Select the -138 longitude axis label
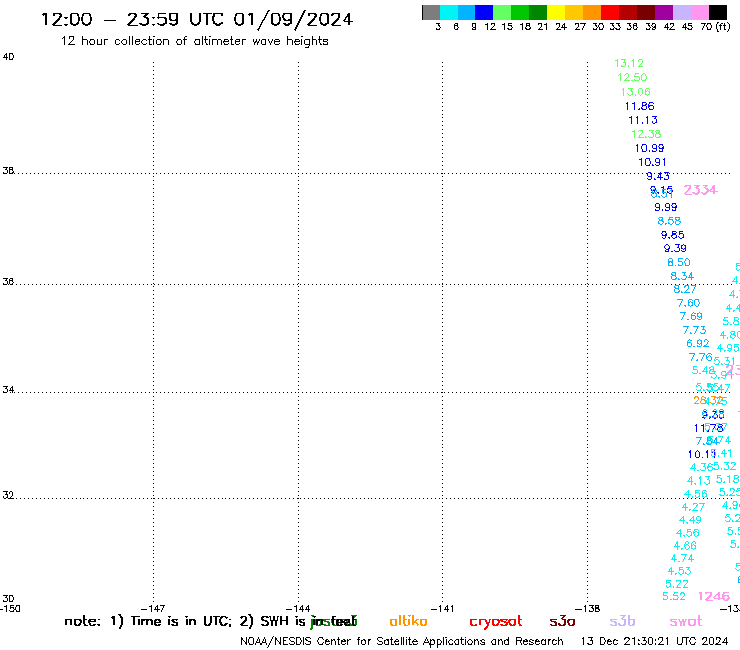 587,609
